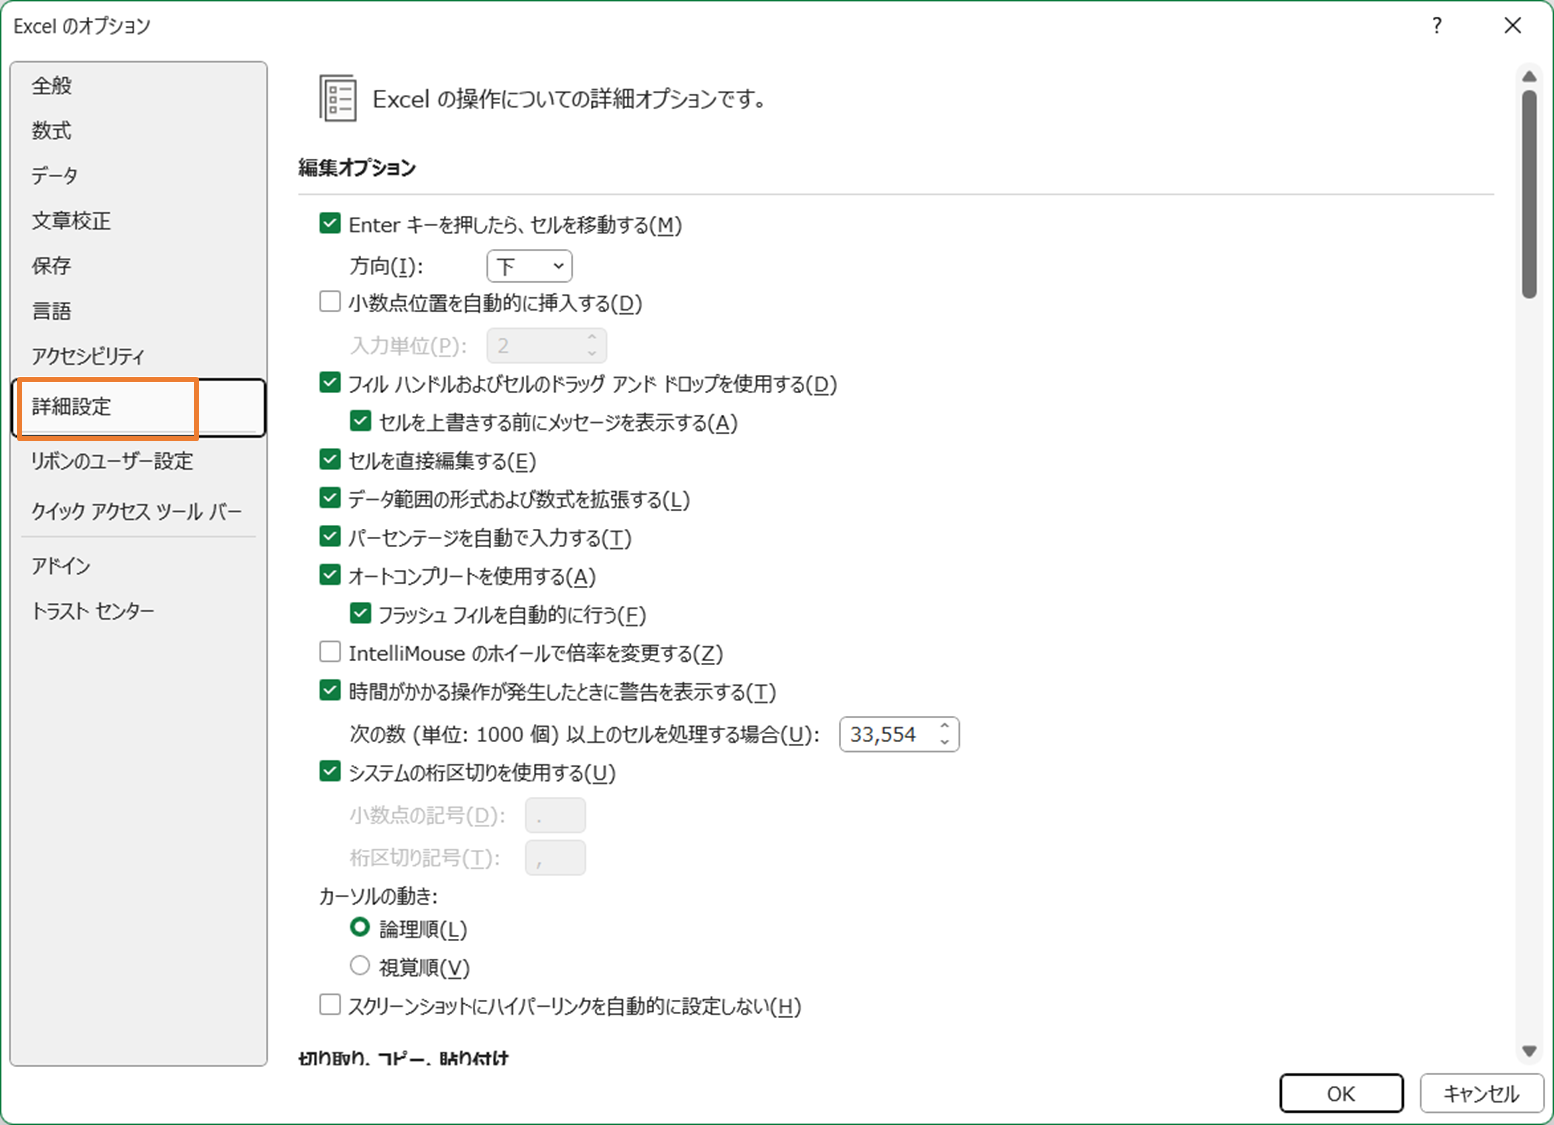Open the 方向 direction dropdown

click(529, 266)
